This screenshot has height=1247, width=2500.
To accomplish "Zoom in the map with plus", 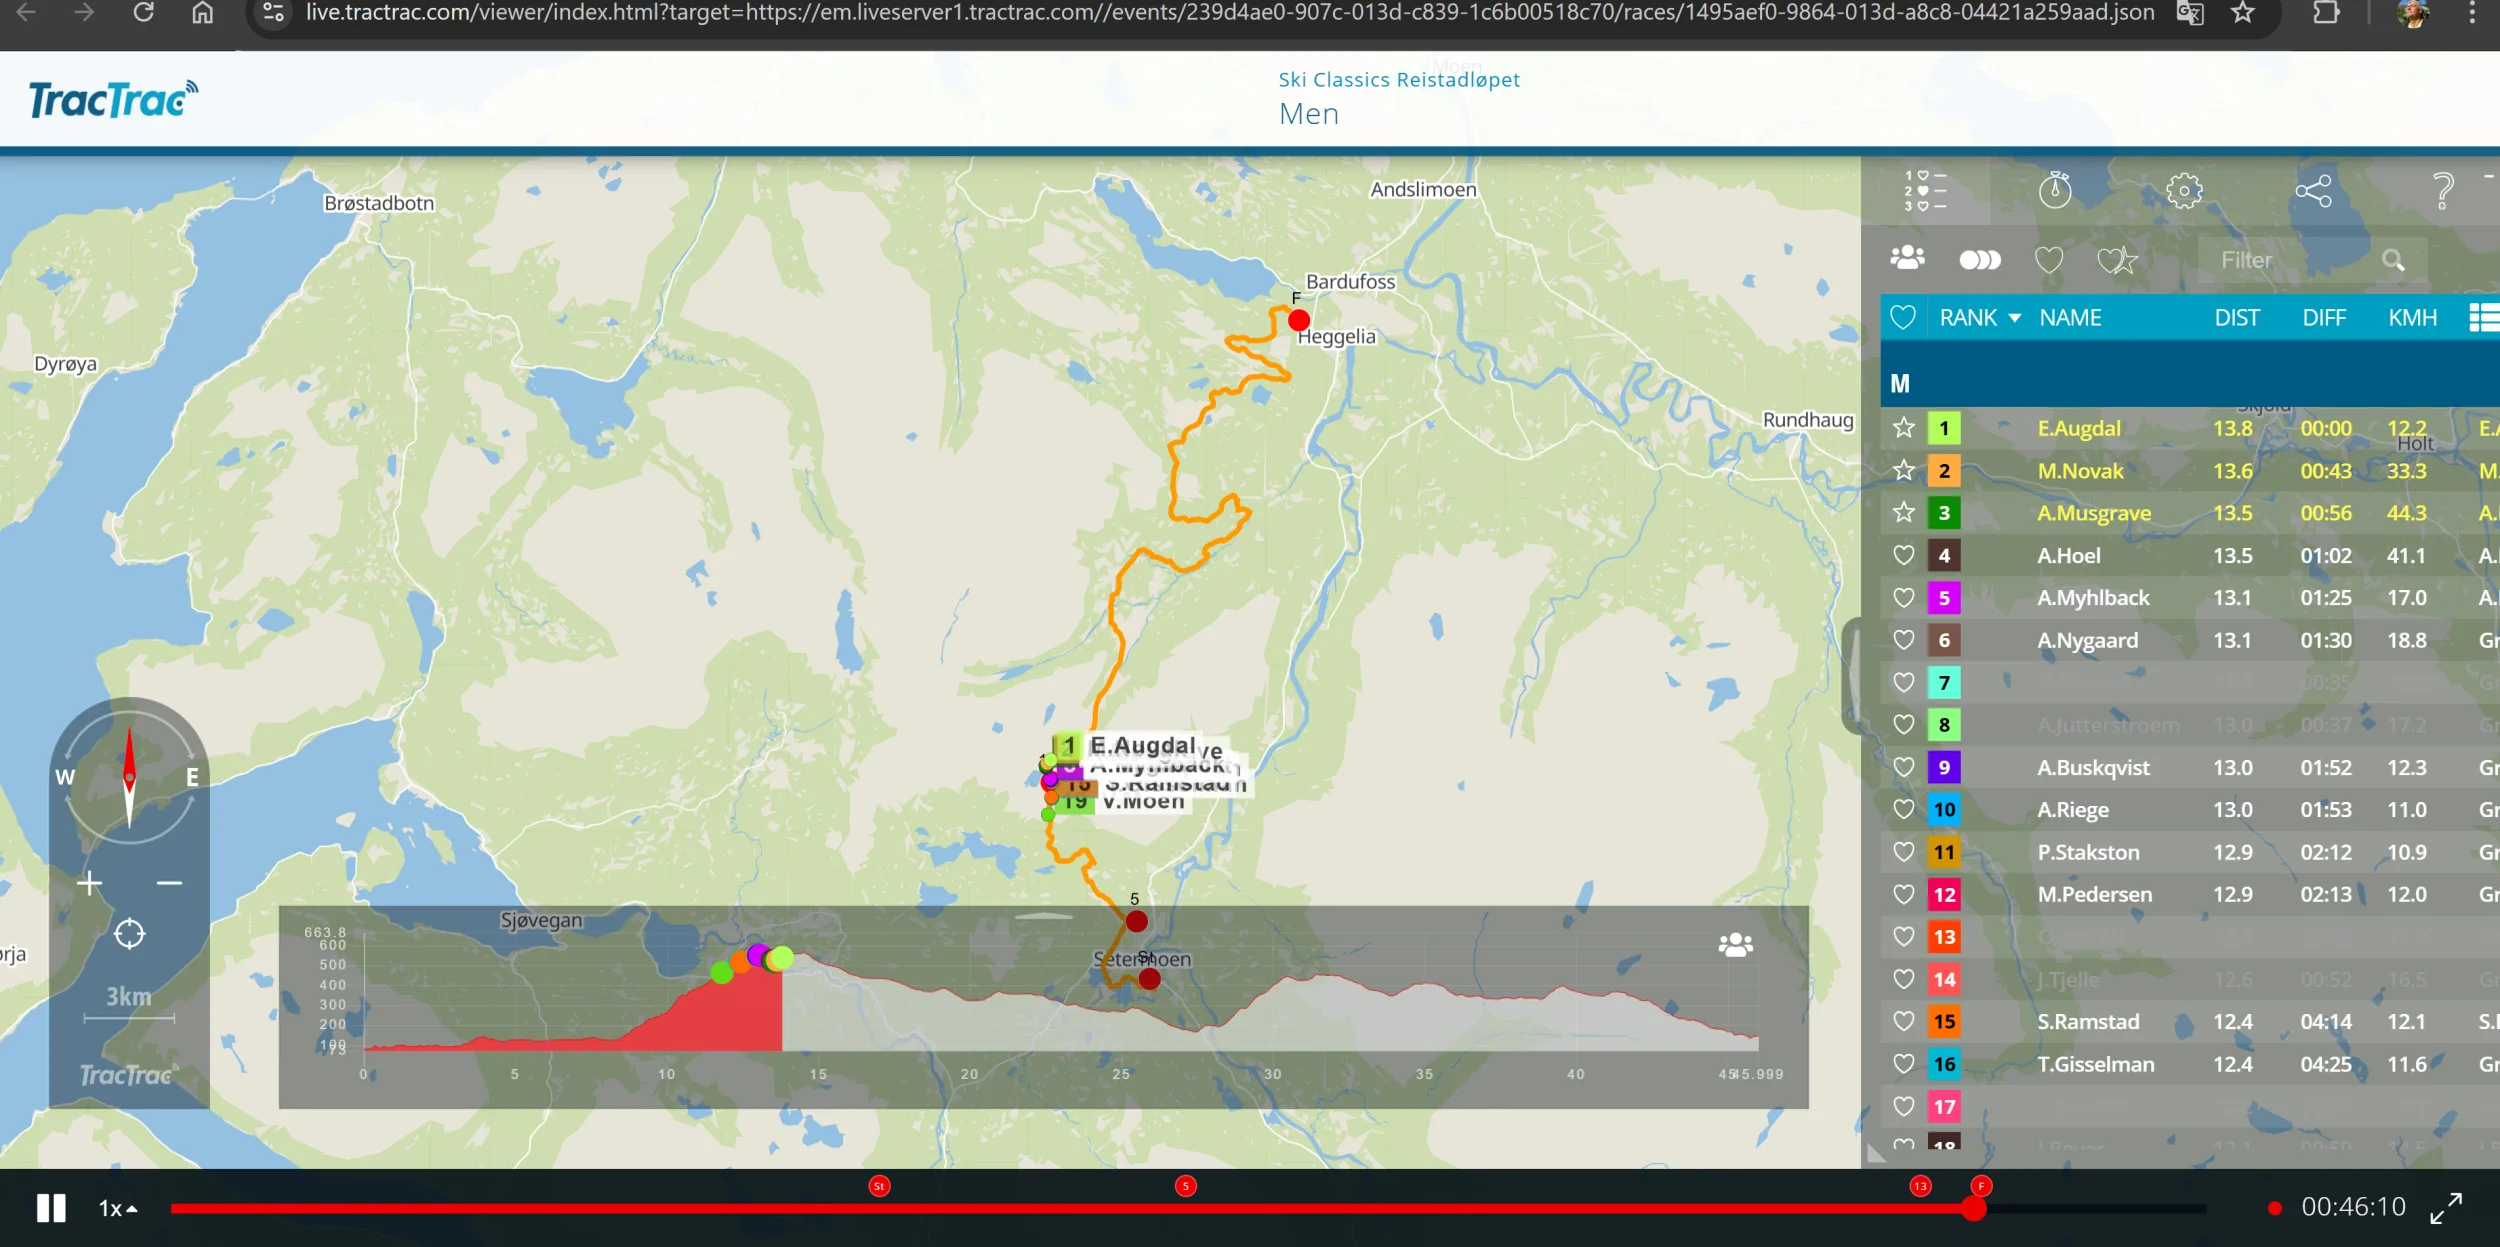I will coord(90,883).
